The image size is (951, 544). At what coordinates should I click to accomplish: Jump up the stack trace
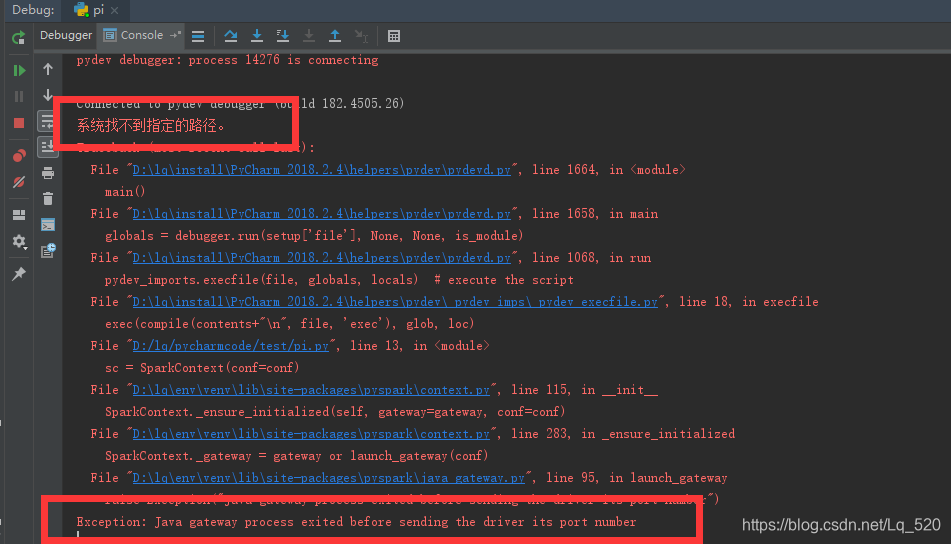tap(48, 69)
